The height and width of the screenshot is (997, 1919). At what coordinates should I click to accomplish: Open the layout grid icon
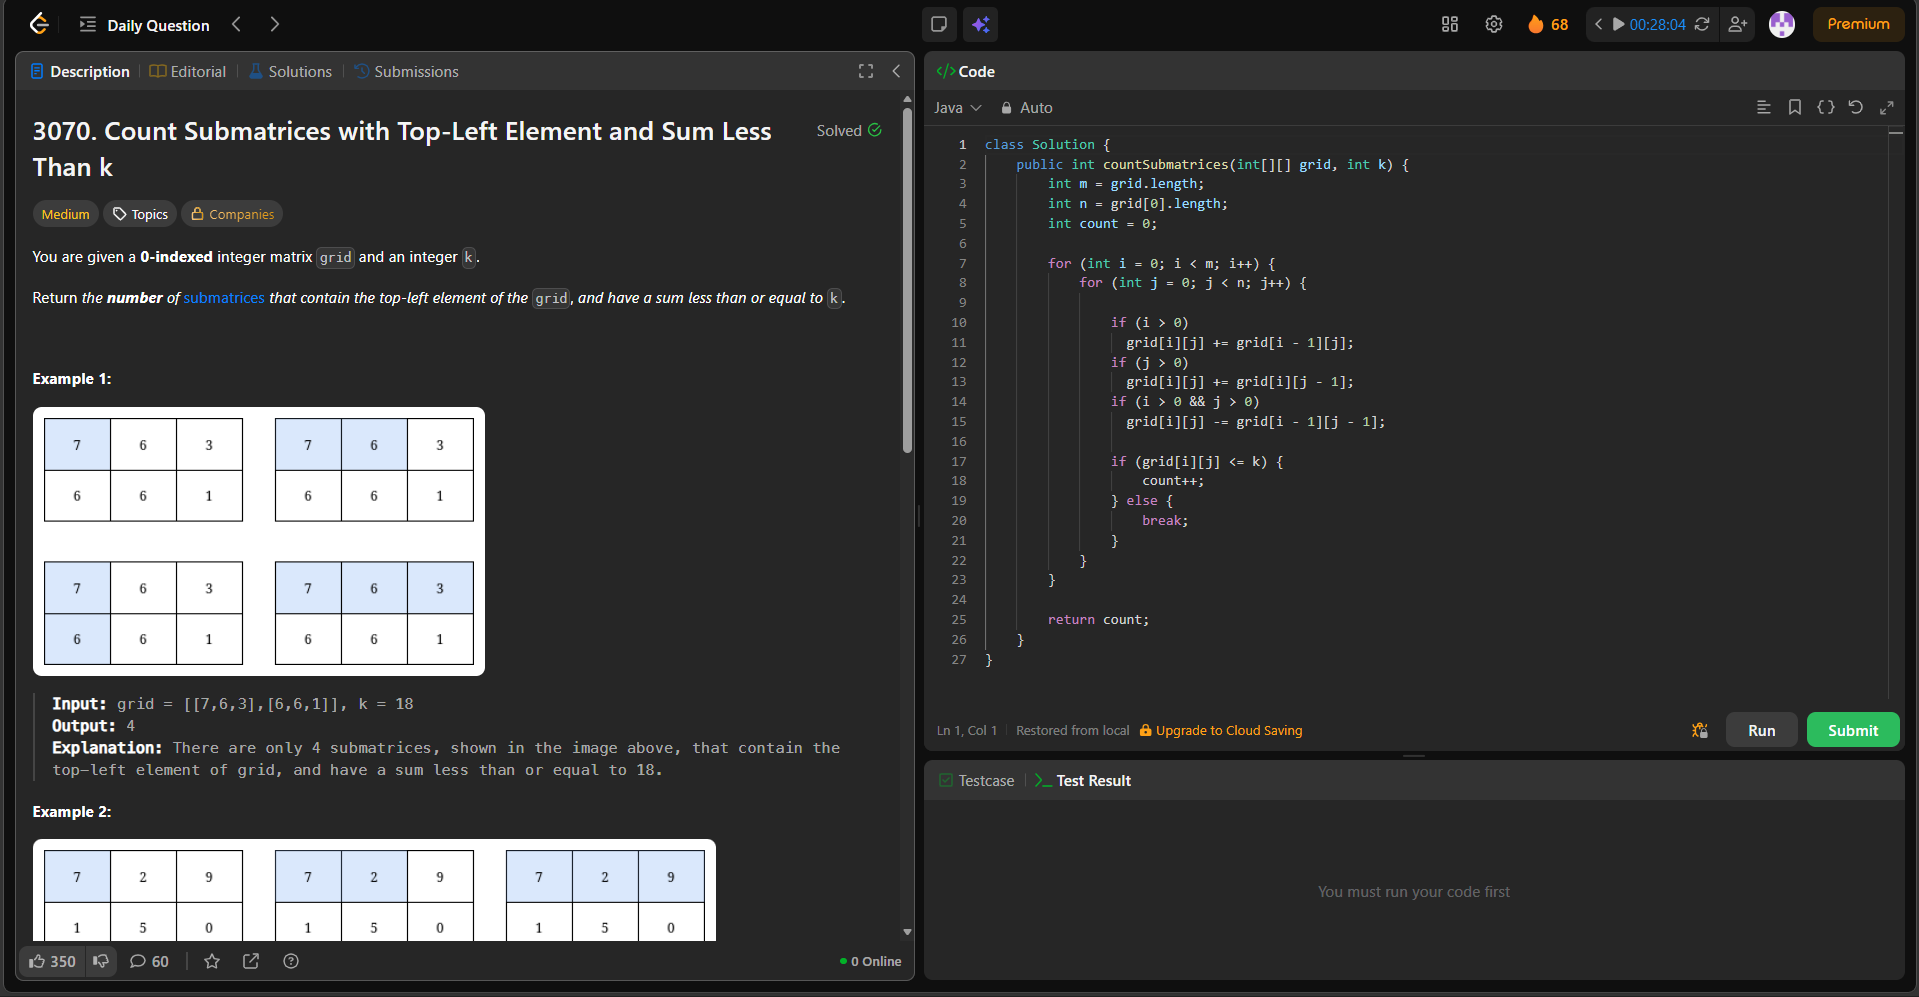[x=1449, y=25]
